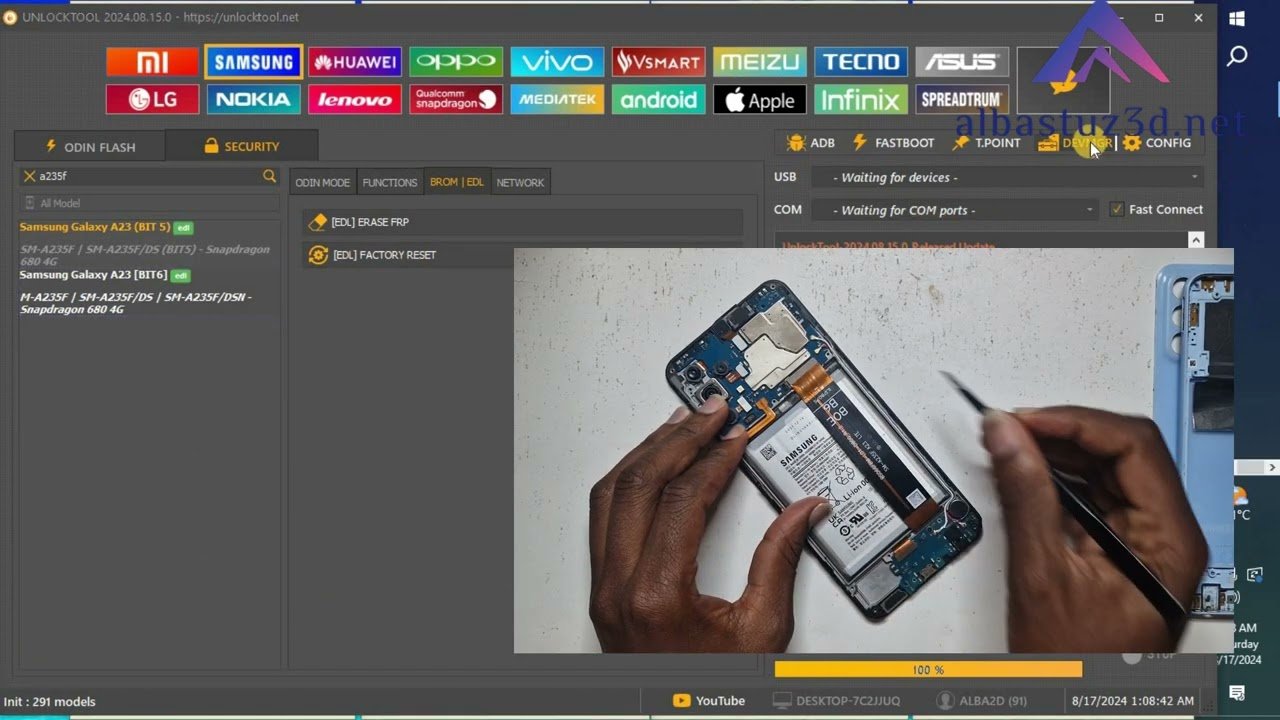The image size is (1280, 720).
Task: Open the Windows notification center icon
Action: point(1237,693)
